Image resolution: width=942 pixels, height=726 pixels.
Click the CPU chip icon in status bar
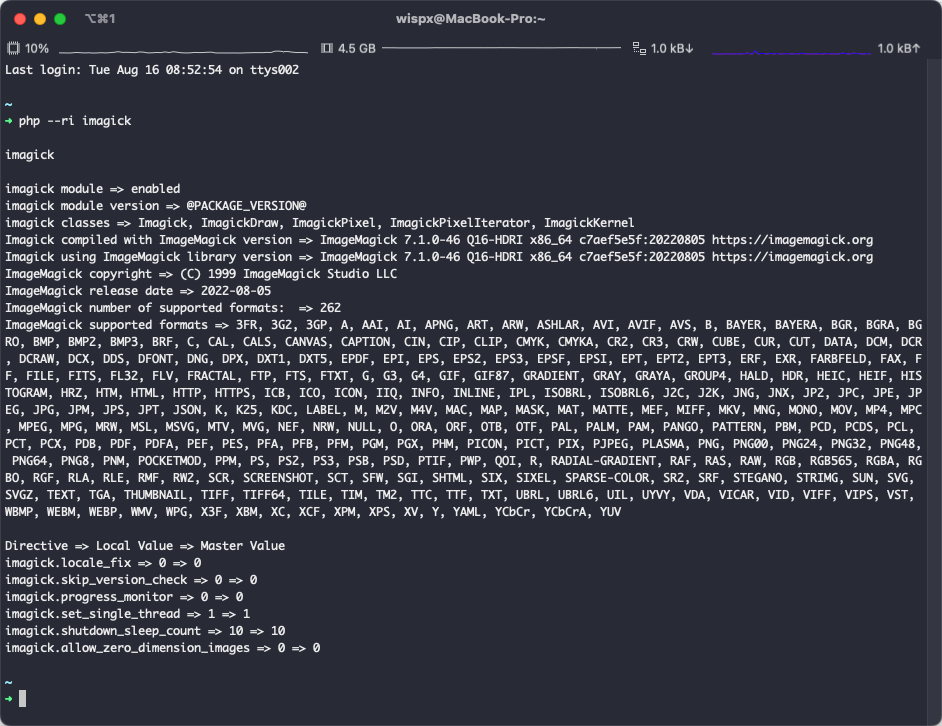coord(13,48)
